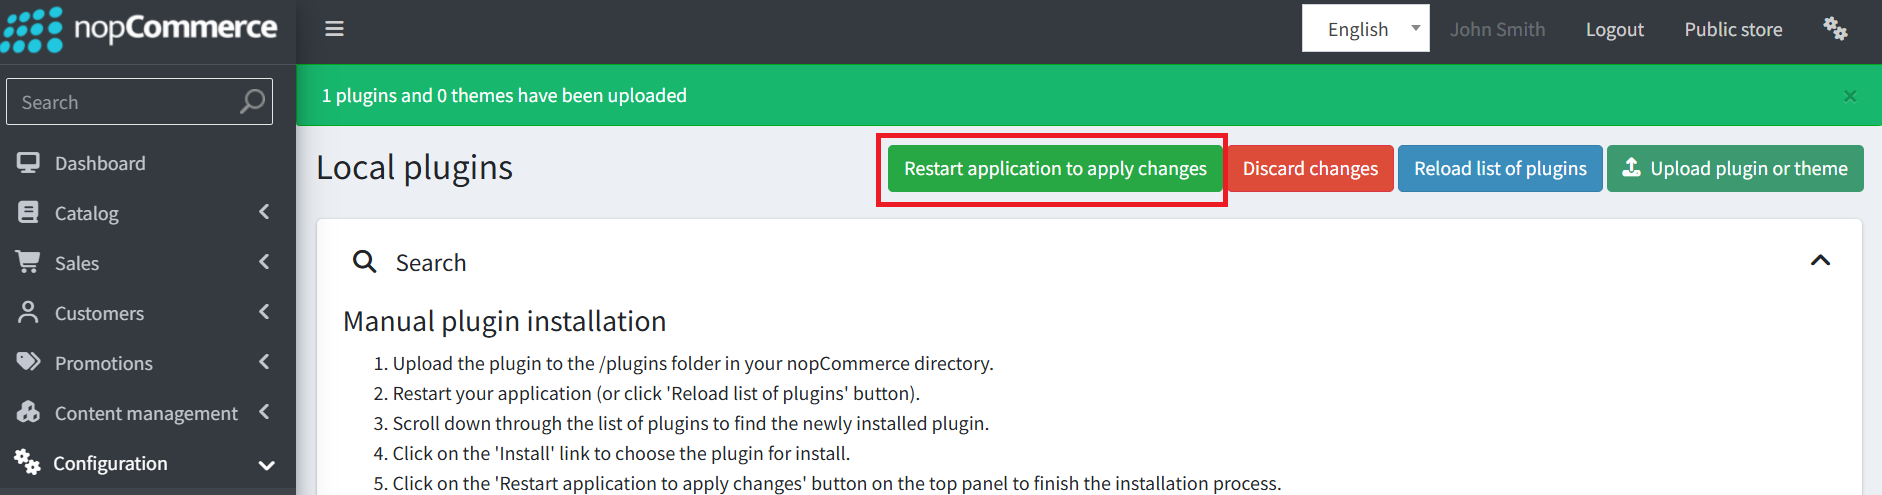Click the Manual plugin installation heading
The width and height of the screenshot is (1882, 495).
click(504, 321)
